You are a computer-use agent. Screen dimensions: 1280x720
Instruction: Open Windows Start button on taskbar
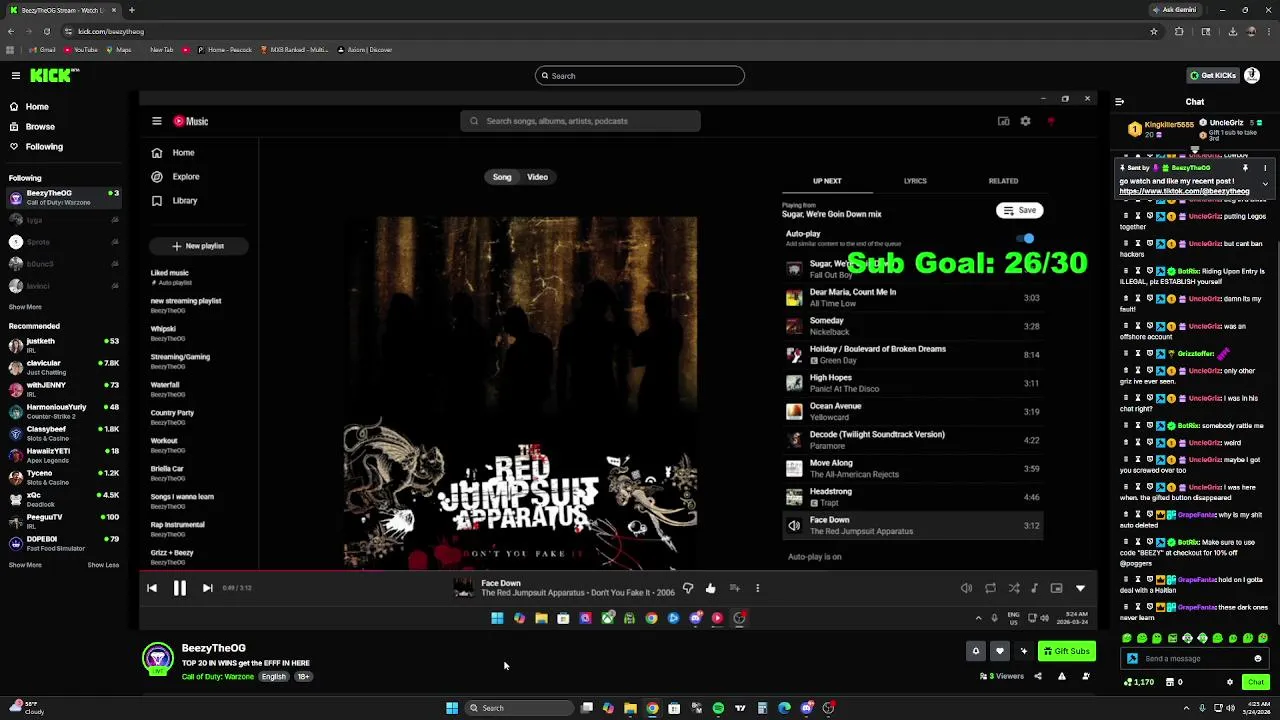click(x=452, y=708)
